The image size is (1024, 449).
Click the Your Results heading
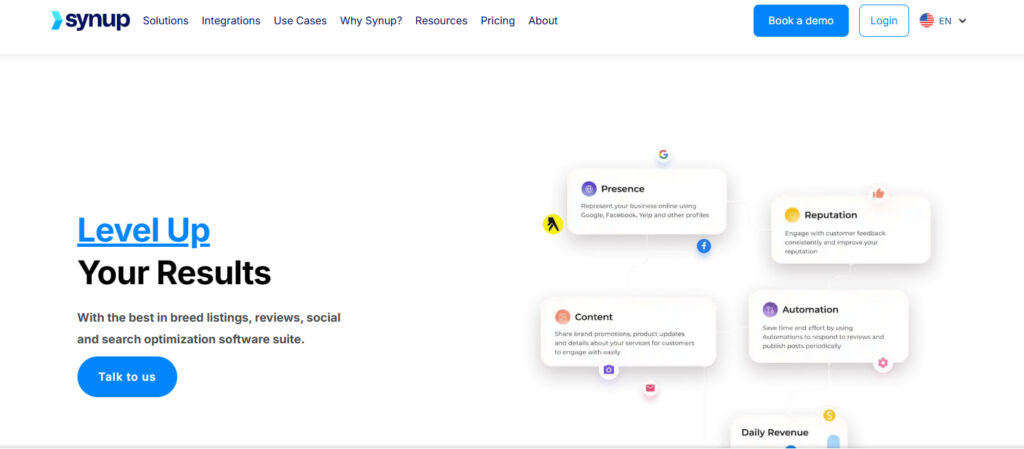174,273
